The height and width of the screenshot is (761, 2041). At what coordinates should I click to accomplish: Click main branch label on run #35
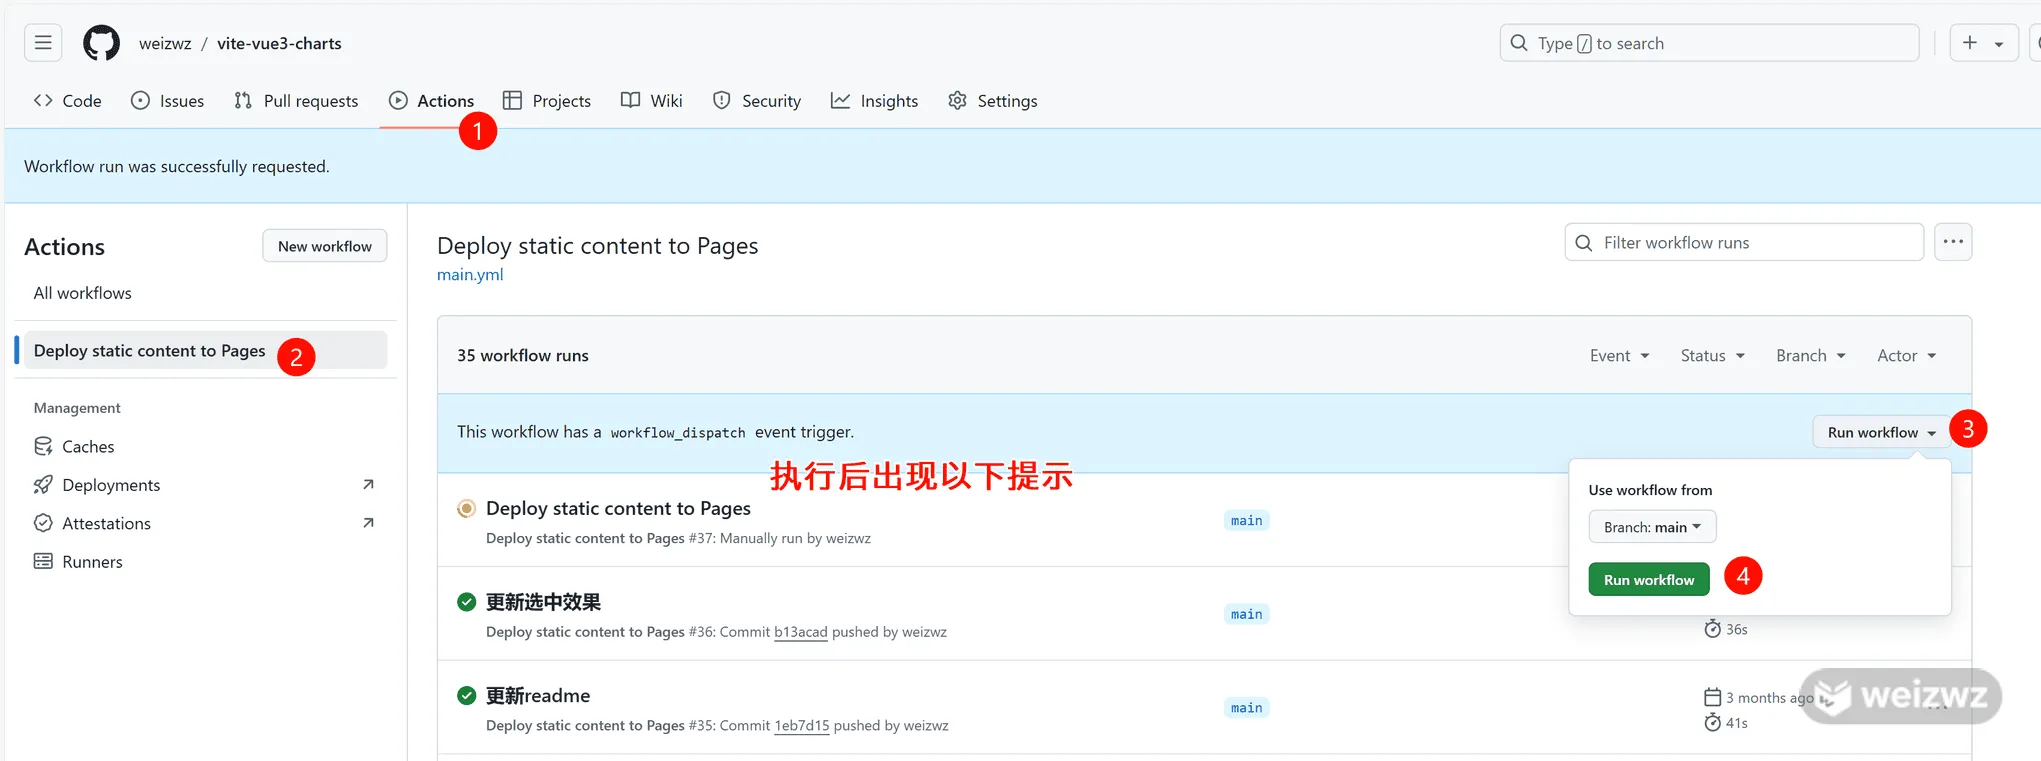(1246, 708)
